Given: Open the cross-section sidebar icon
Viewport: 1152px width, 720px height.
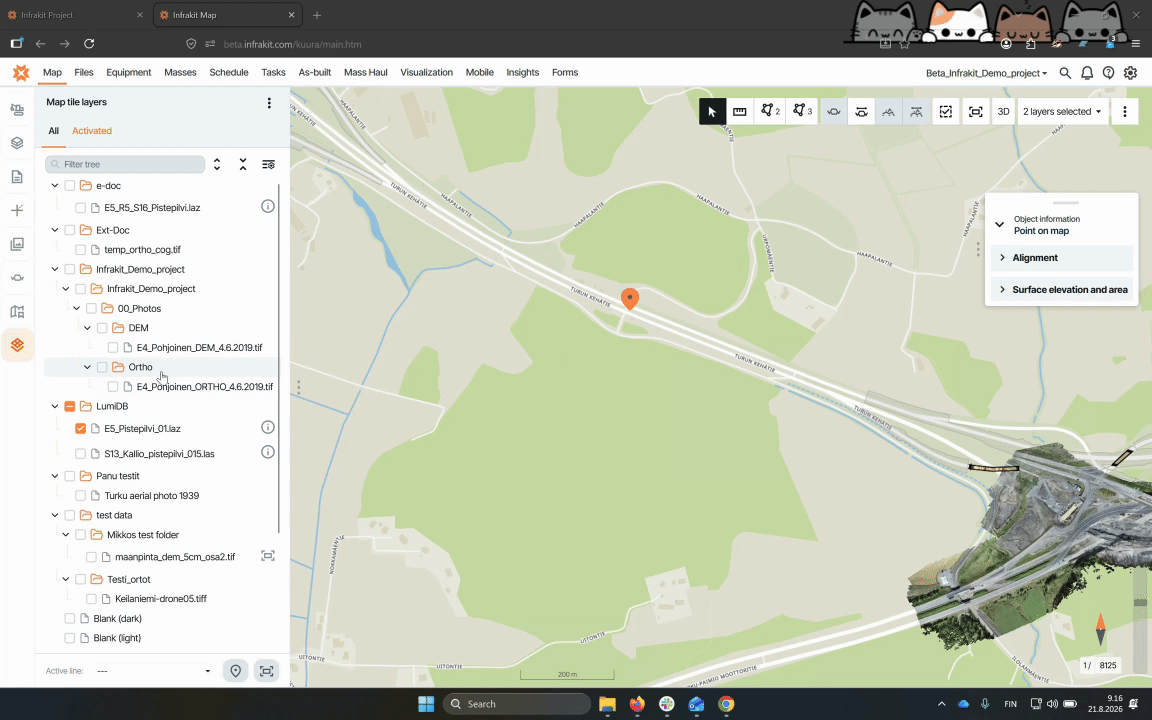Looking at the screenshot, I should point(17,278).
